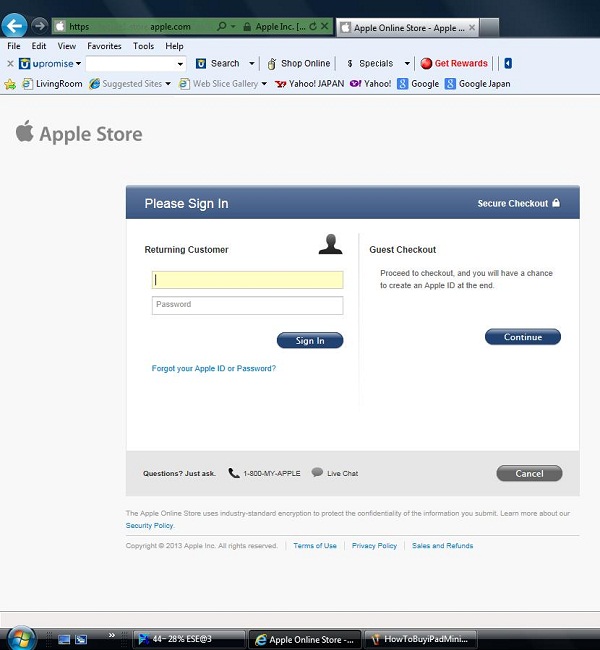Switch to the Apple Online Store tab
Image resolution: width=600 pixels, height=650 pixels.
pyautogui.click(x=407, y=28)
